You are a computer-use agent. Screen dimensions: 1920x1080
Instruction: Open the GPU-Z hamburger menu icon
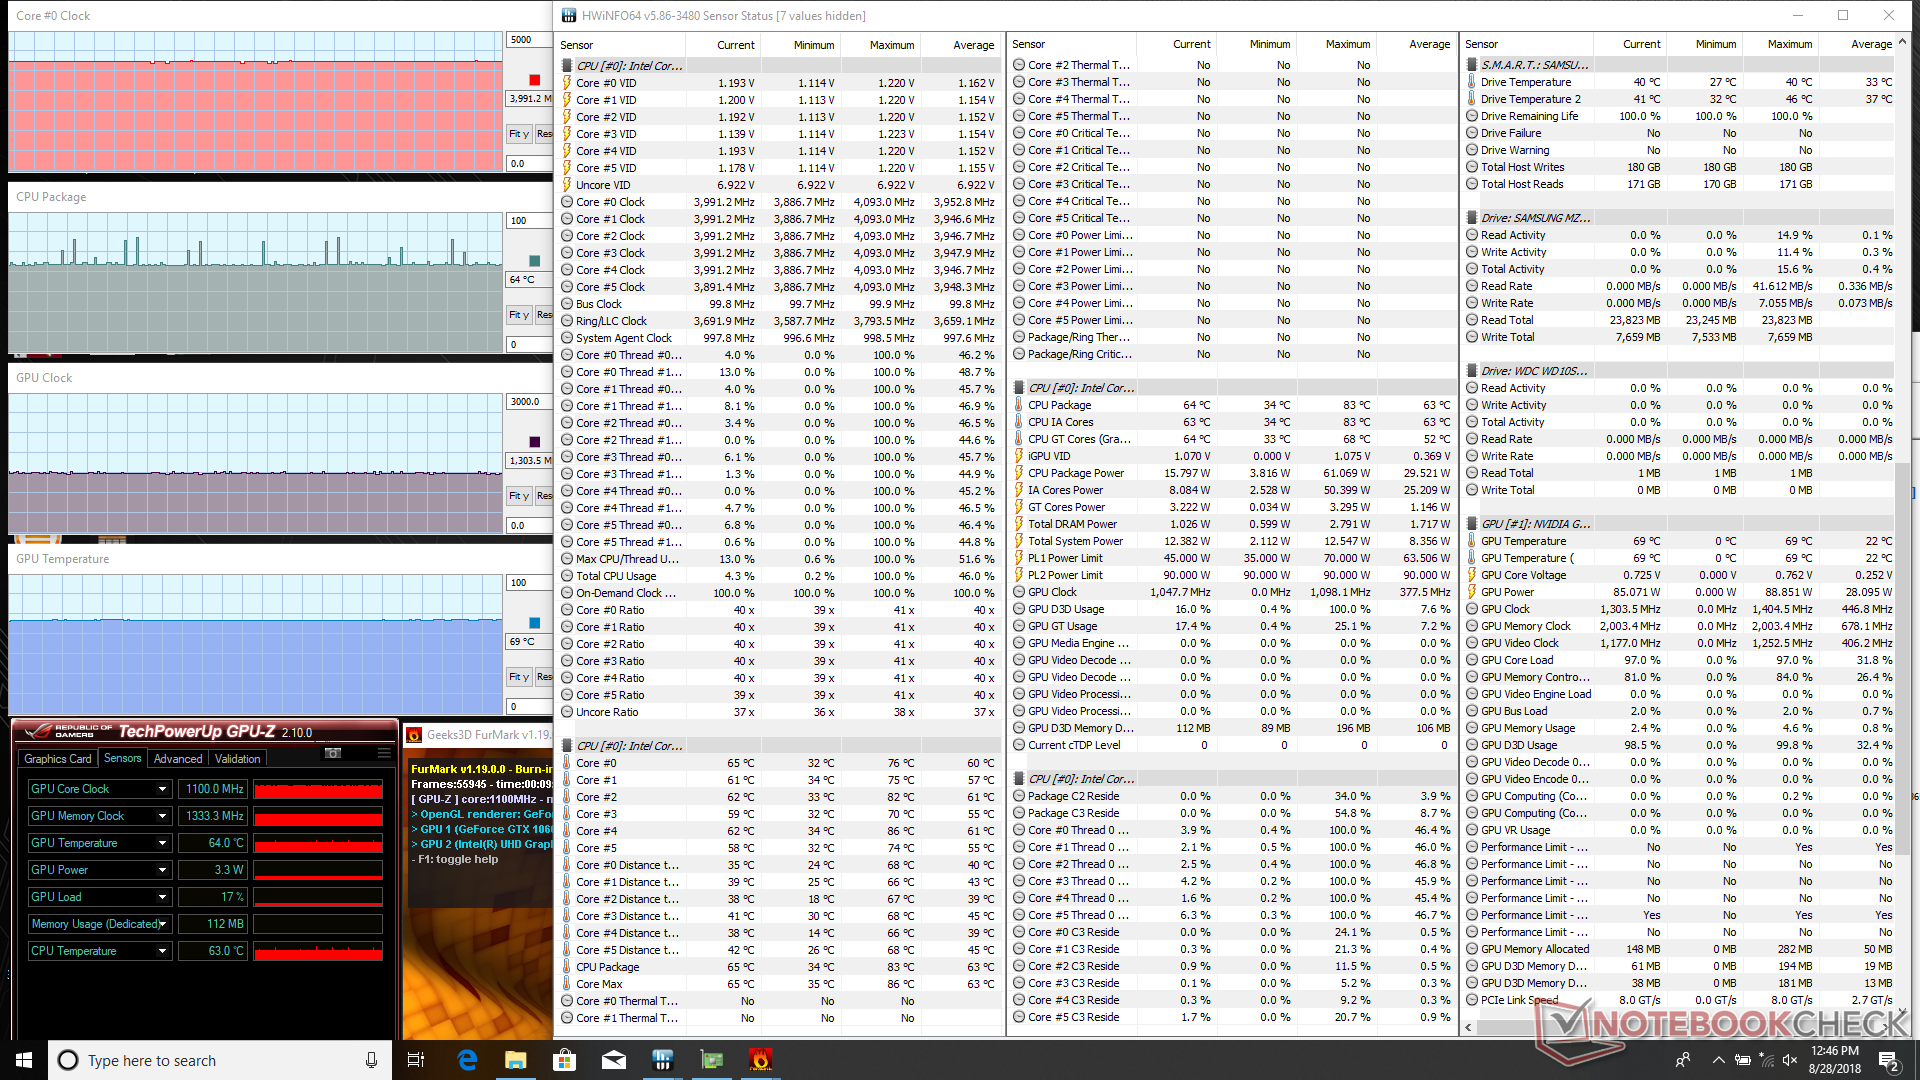tap(384, 753)
